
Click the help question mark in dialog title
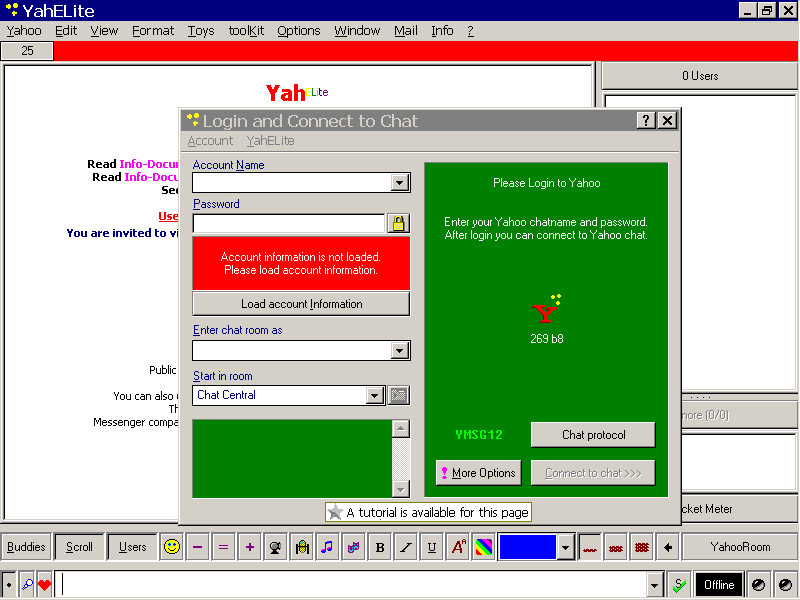pyautogui.click(x=646, y=120)
